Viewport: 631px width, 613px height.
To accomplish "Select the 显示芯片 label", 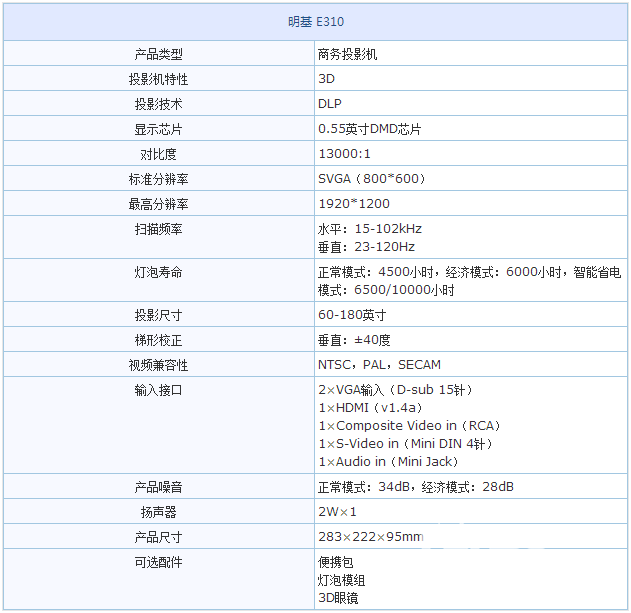I will [x=159, y=129].
